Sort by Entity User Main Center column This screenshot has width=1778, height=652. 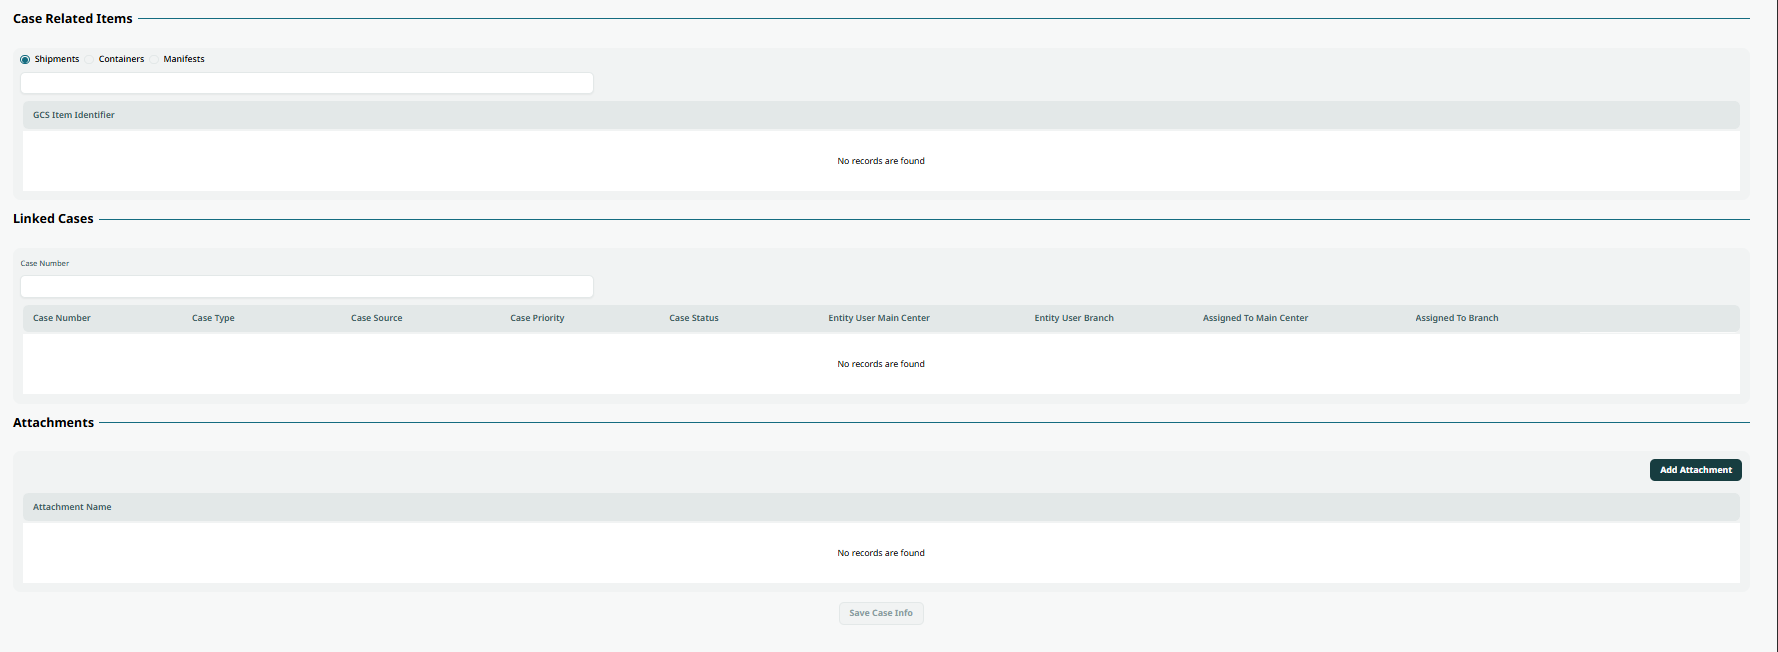(879, 318)
